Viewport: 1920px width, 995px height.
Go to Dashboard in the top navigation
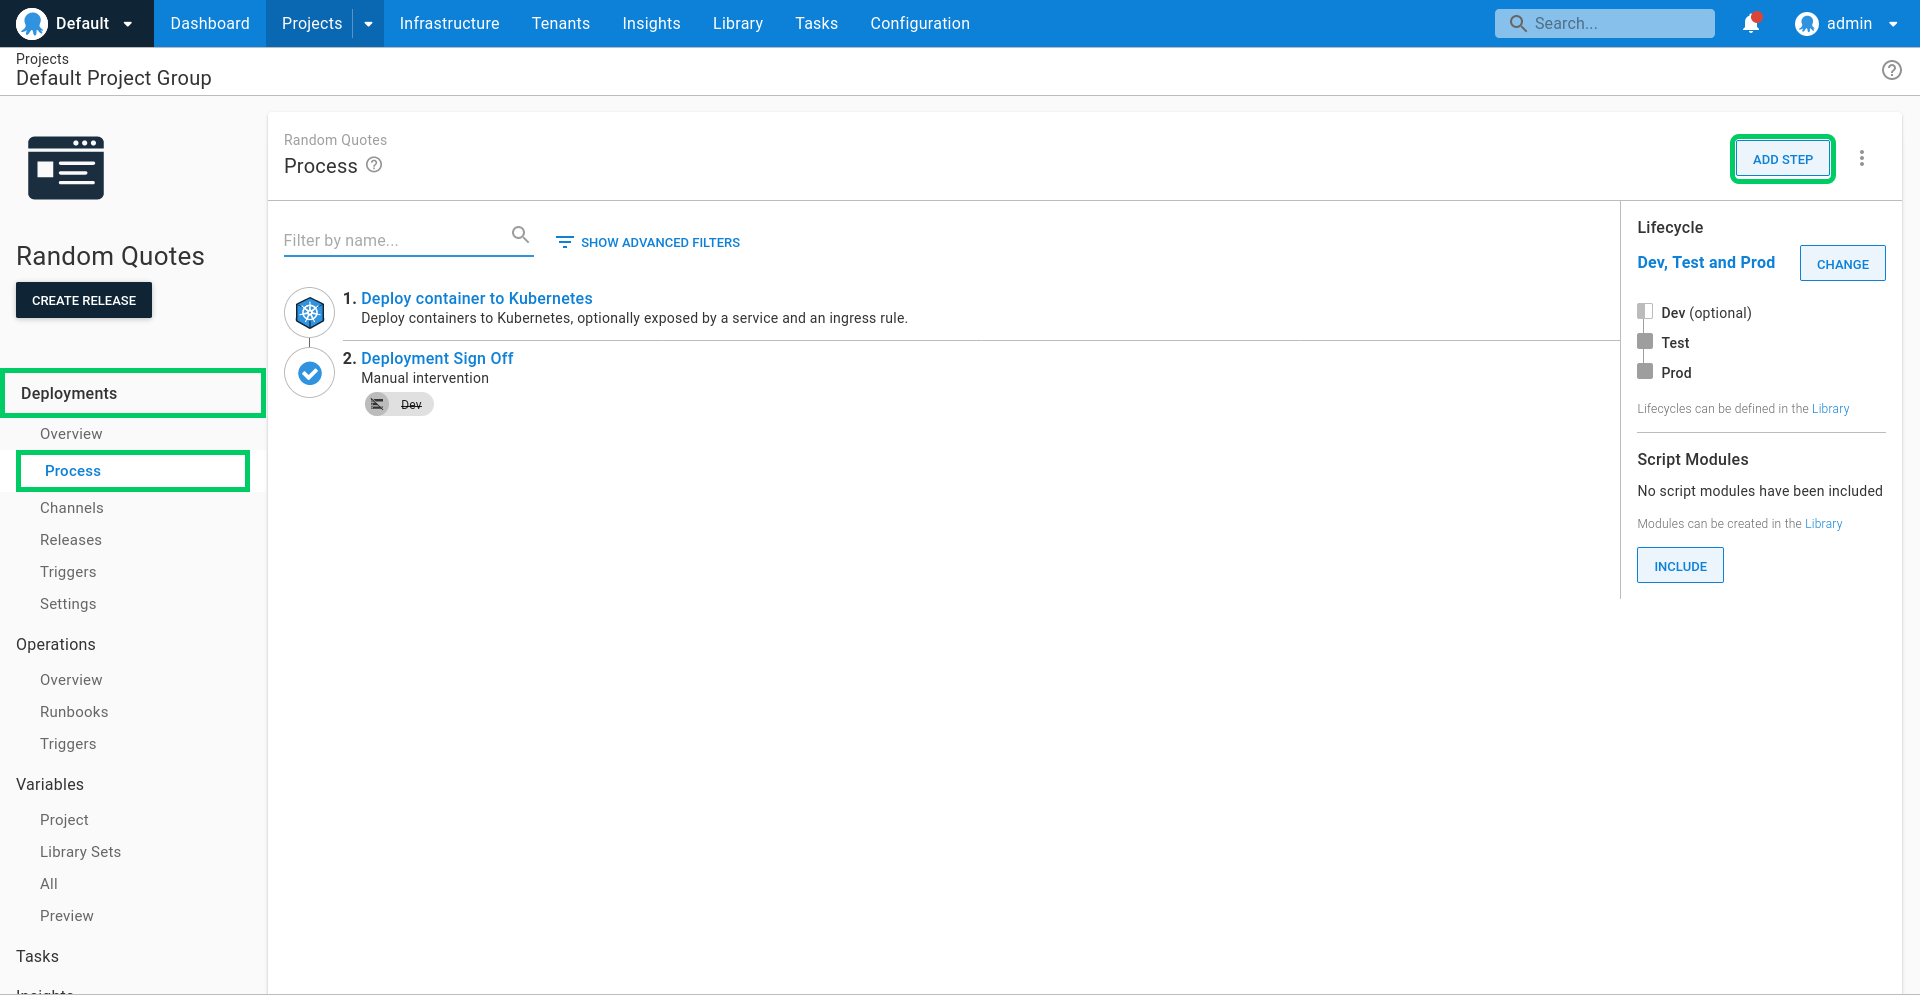click(x=210, y=23)
